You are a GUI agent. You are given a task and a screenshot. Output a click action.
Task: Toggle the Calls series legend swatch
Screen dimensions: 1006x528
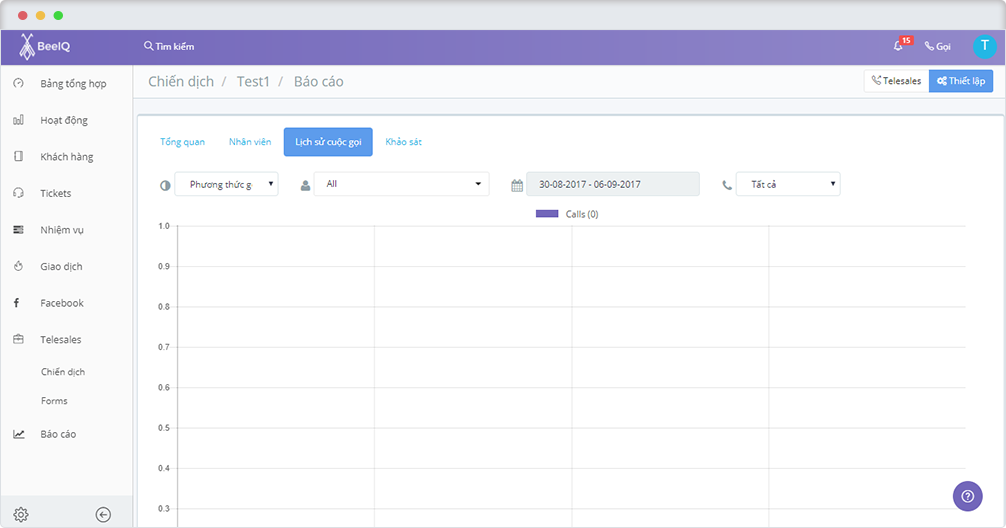coord(546,214)
